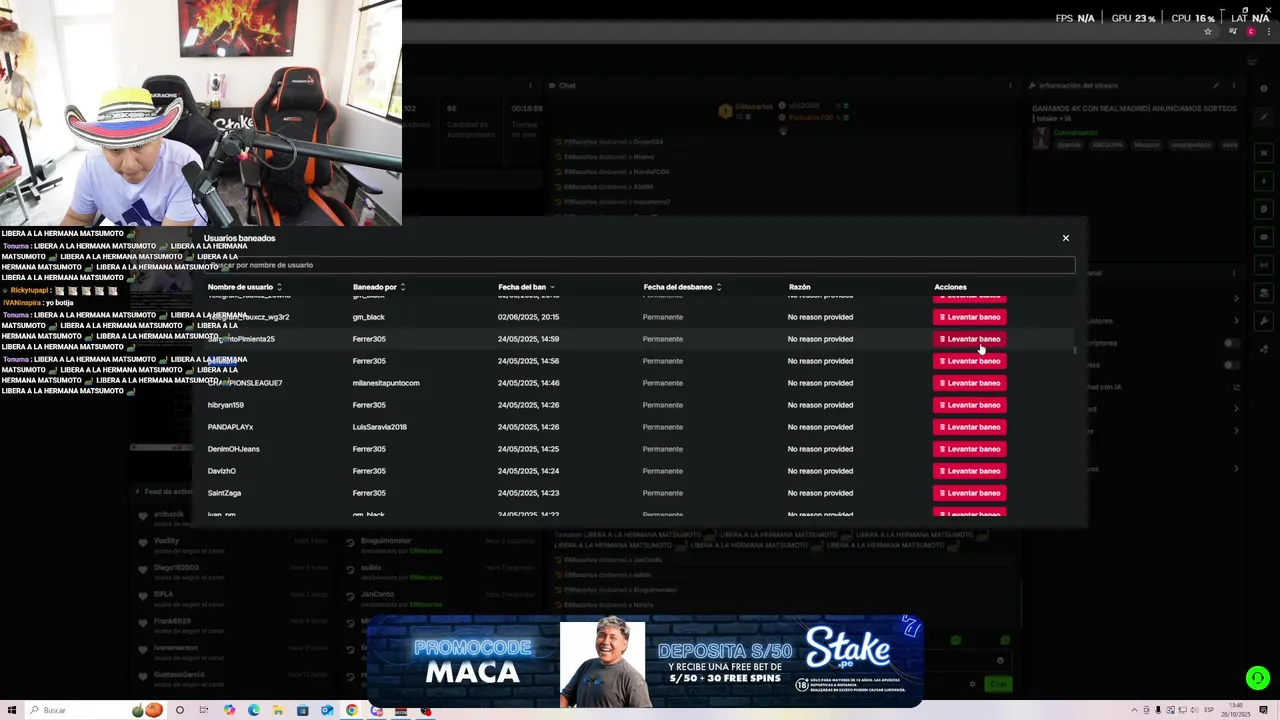Open the taskbar clock and date
The image size is (1280, 720).
[x=1236, y=709]
